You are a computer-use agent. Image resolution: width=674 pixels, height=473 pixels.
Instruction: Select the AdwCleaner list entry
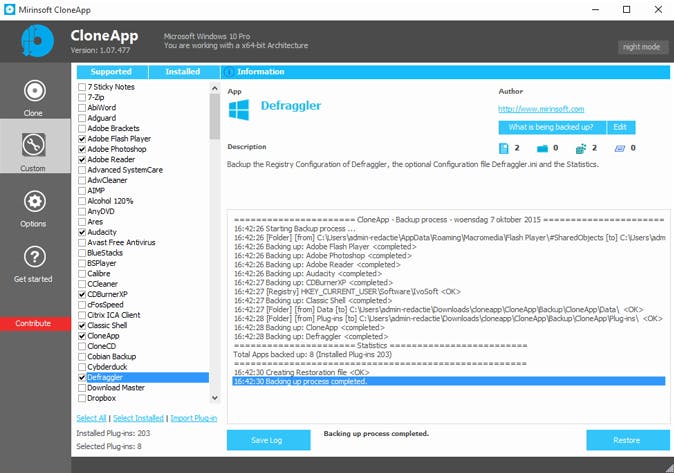(107, 181)
